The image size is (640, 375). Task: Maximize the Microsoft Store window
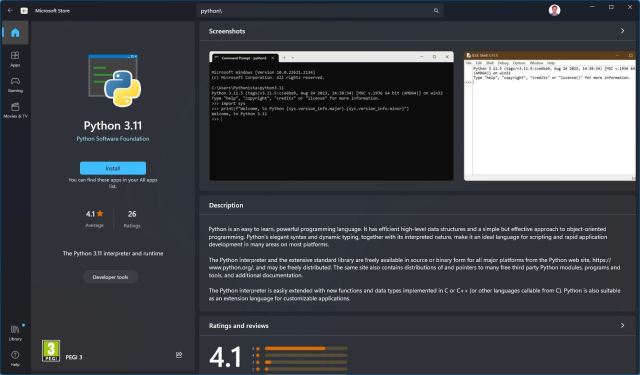click(x=611, y=7)
